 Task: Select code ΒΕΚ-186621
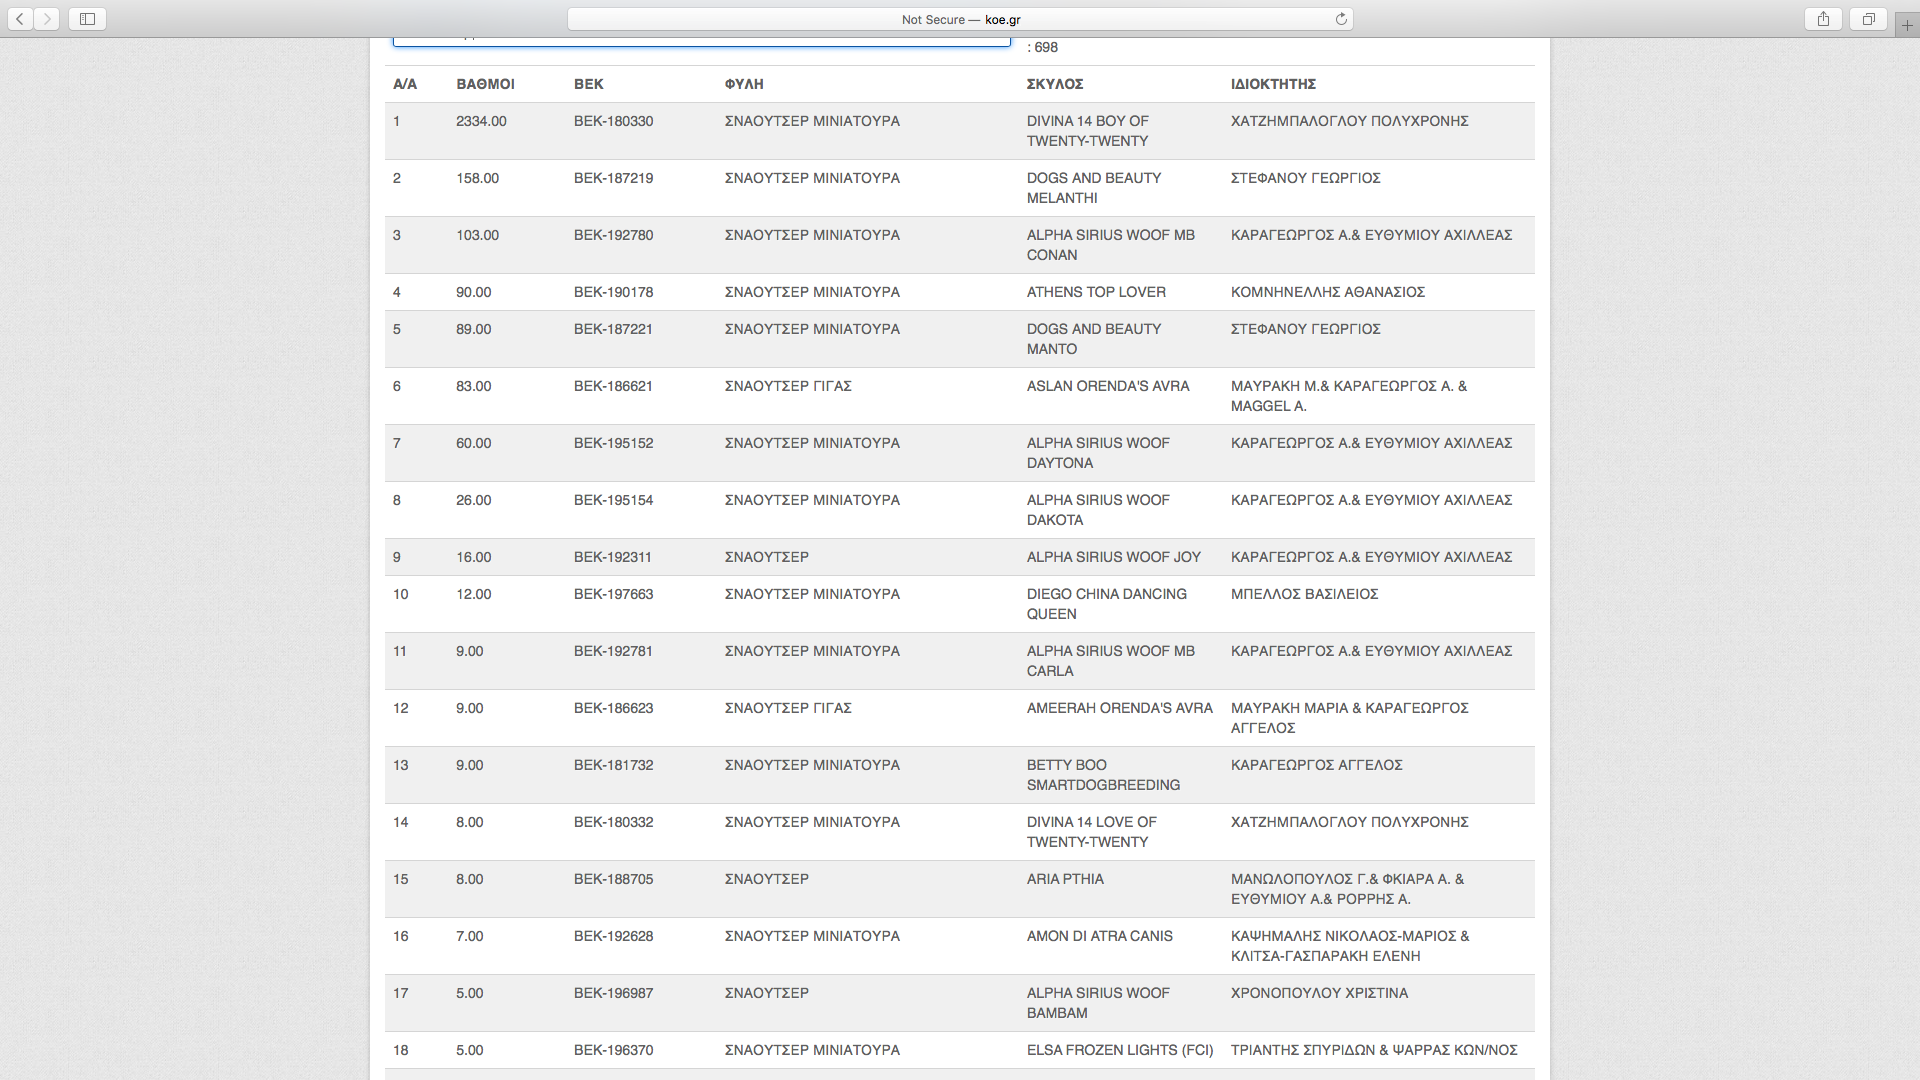(x=613, y=386)
